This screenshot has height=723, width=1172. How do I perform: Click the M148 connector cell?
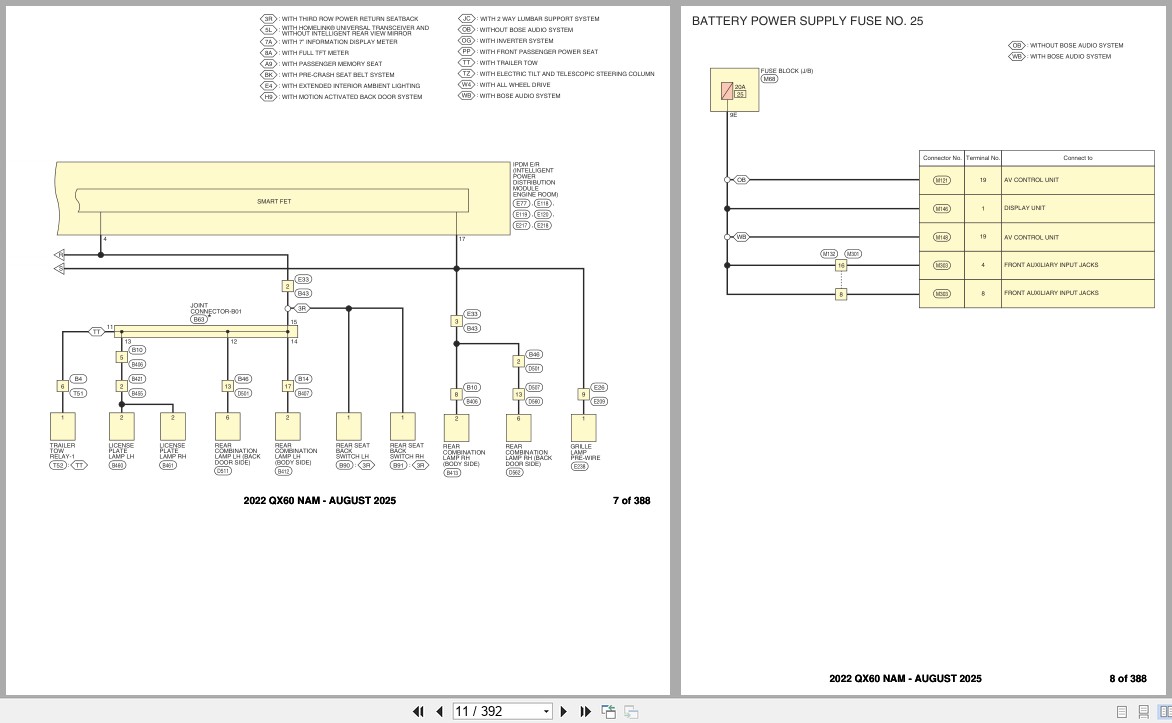[x=942, y=237]
